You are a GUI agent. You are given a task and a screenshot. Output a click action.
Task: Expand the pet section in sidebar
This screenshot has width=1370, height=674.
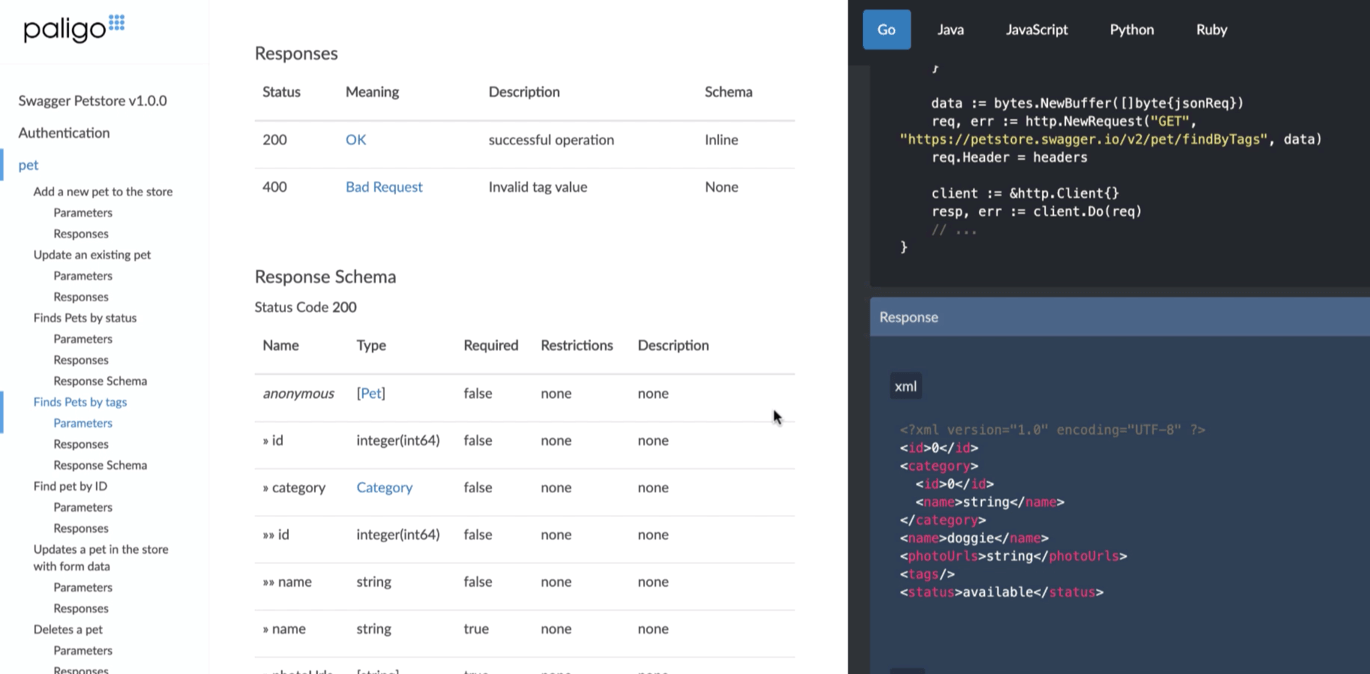[x=29, y=165]
